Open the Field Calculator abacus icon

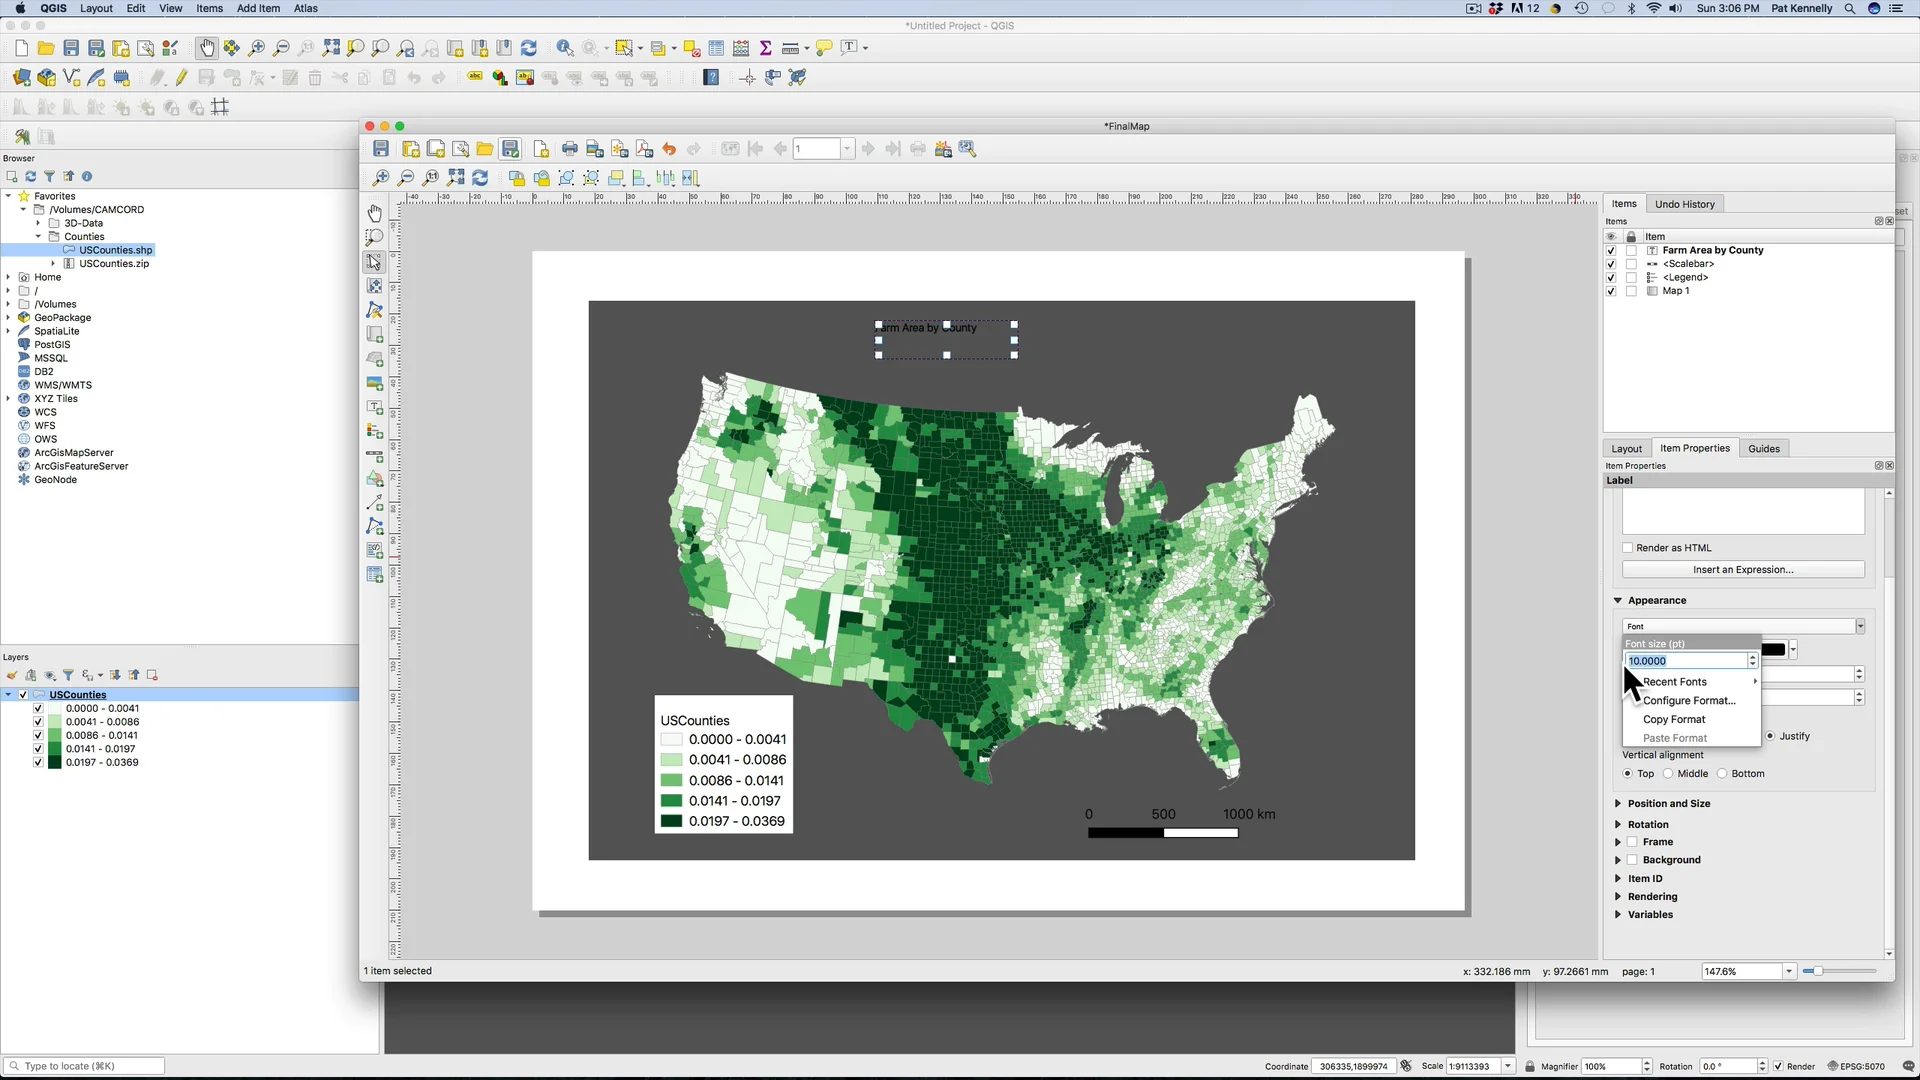pos(741,48)
